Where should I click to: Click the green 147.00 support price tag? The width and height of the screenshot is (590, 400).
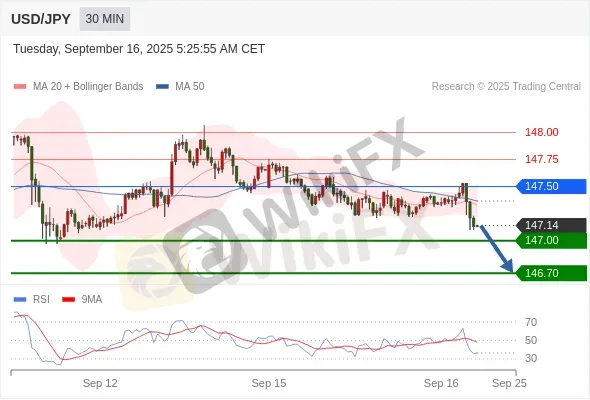(551, 240)
